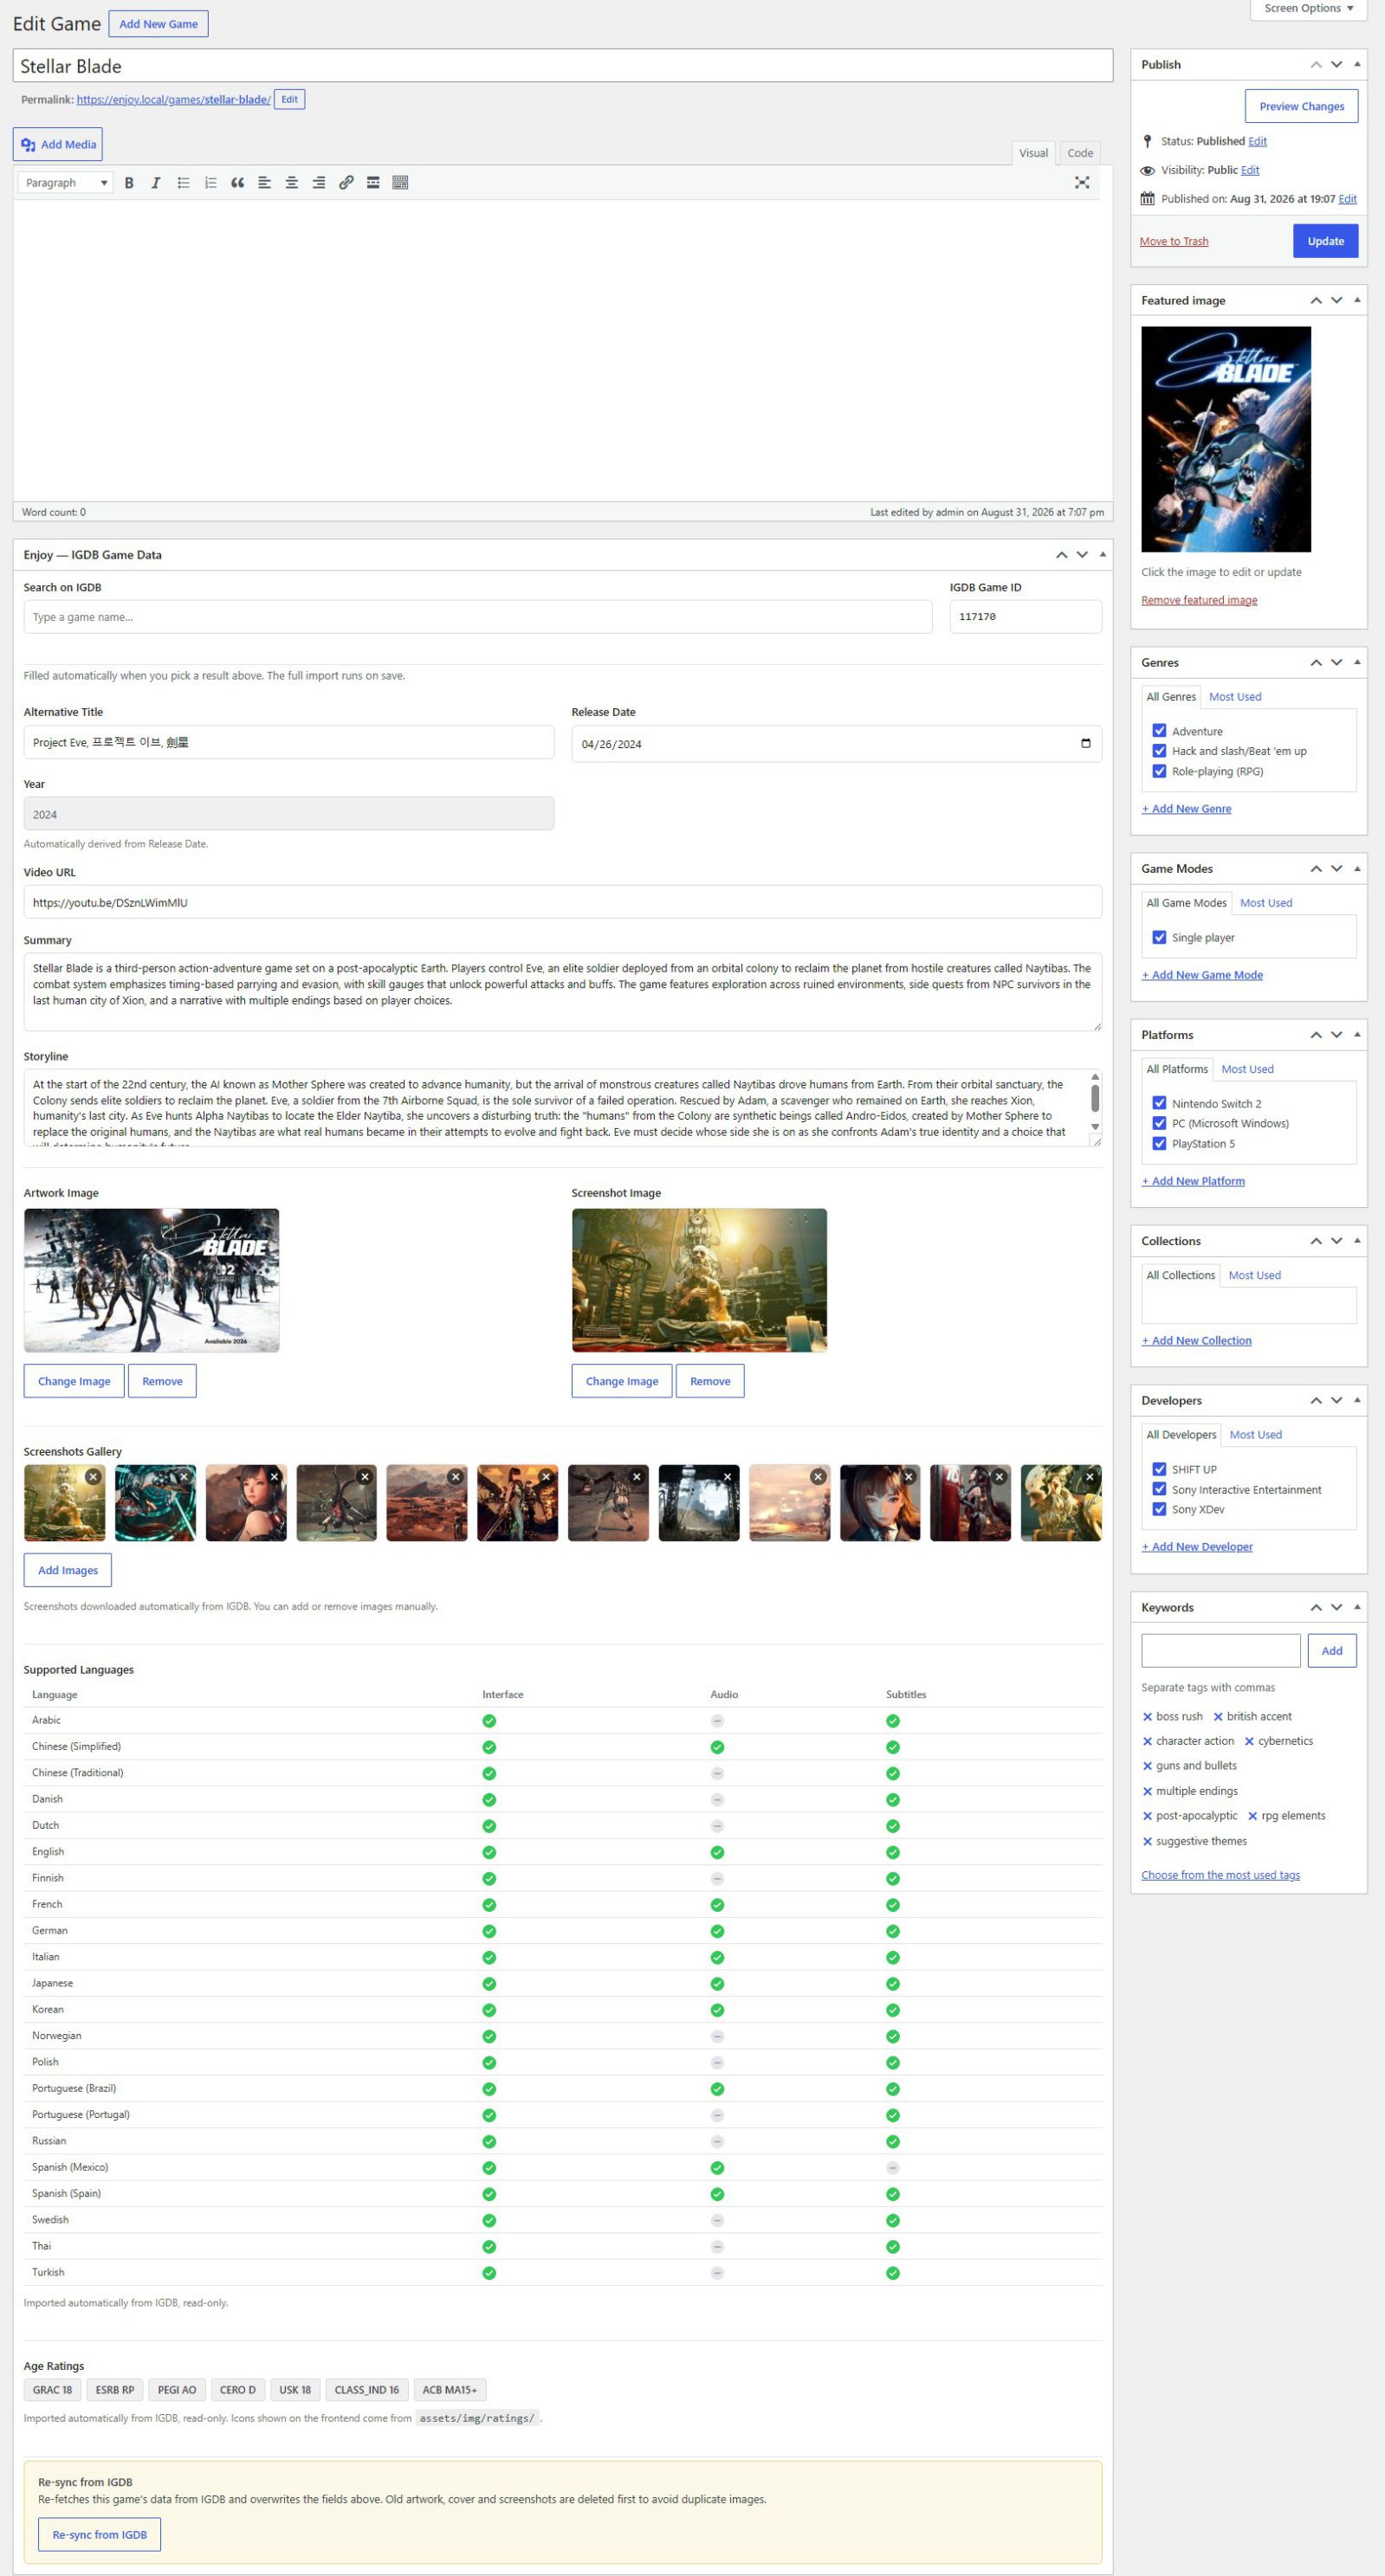Click the Update button

click(x=1325, y=241)
